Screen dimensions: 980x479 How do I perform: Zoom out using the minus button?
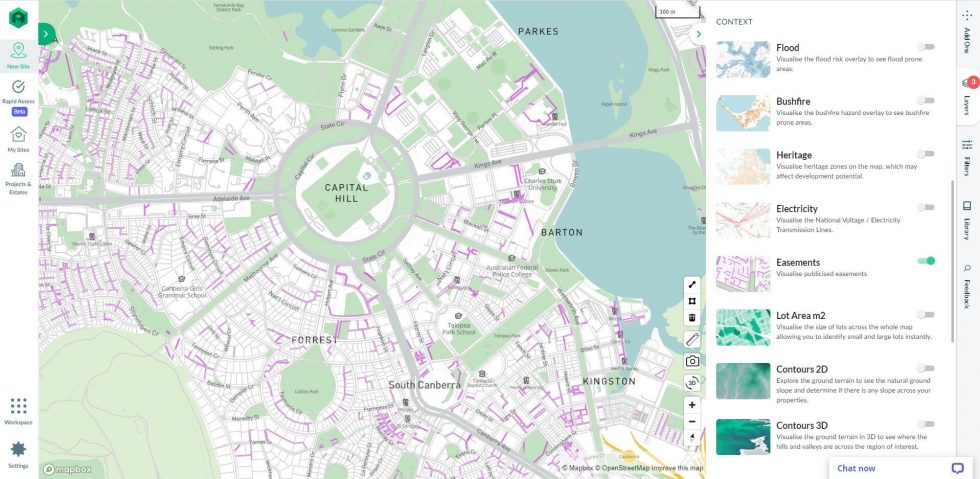click(692, 421)
